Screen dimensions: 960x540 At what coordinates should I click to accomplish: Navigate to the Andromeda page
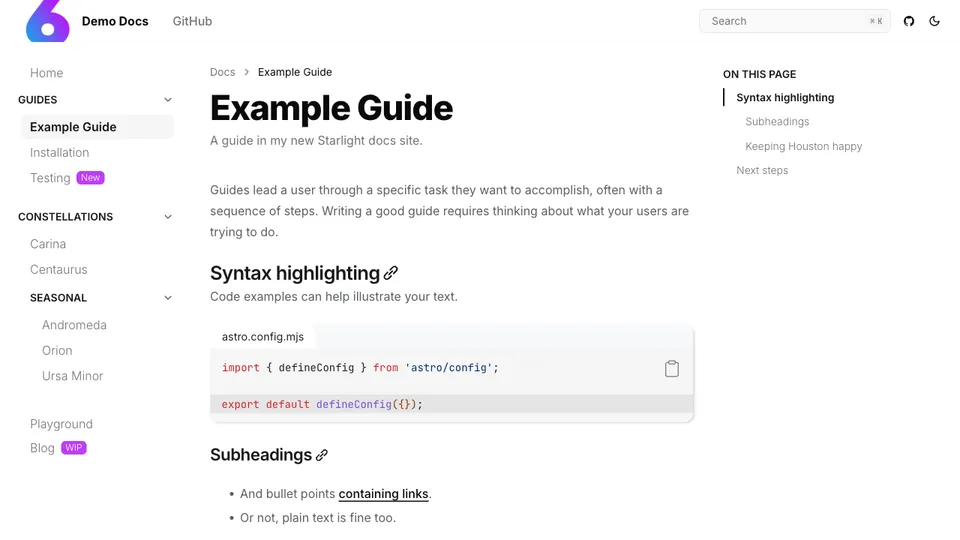pos(74,325)
